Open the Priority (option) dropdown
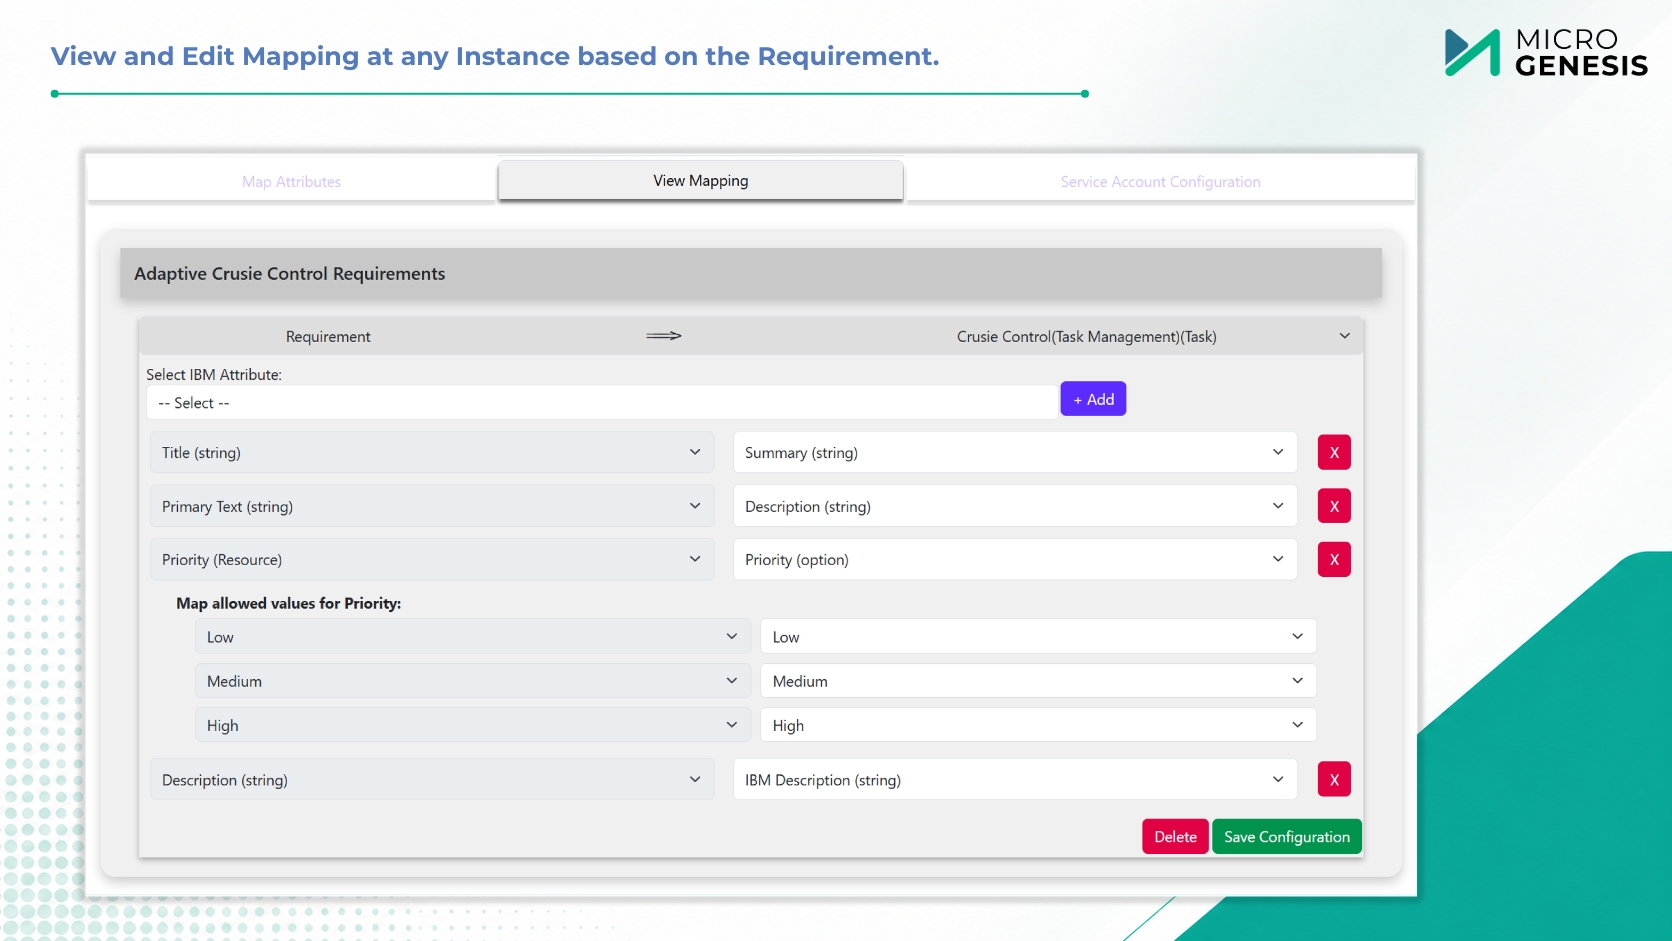The image size is (1672, 941). point(1015,559)
